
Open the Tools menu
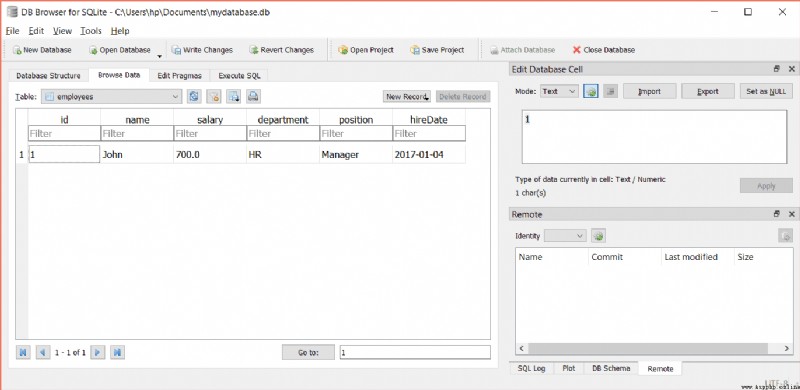point(91,31)
